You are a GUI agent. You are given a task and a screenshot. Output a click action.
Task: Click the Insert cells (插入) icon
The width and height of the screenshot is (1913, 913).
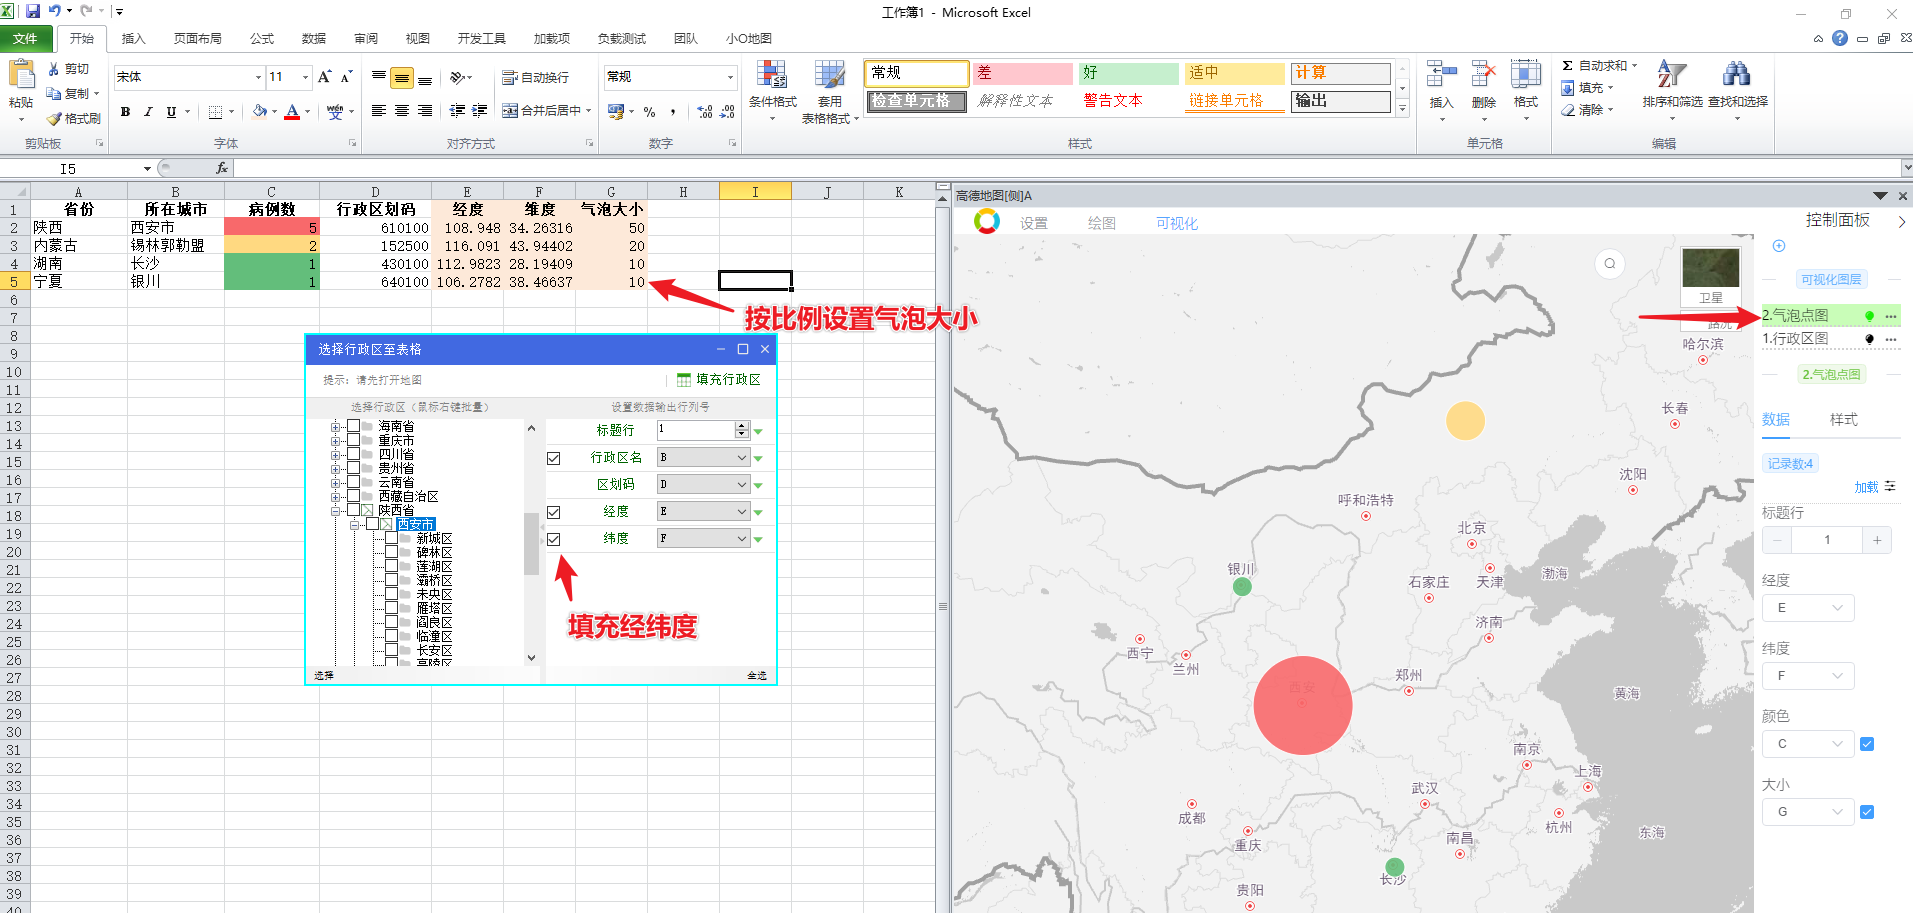1441,76
